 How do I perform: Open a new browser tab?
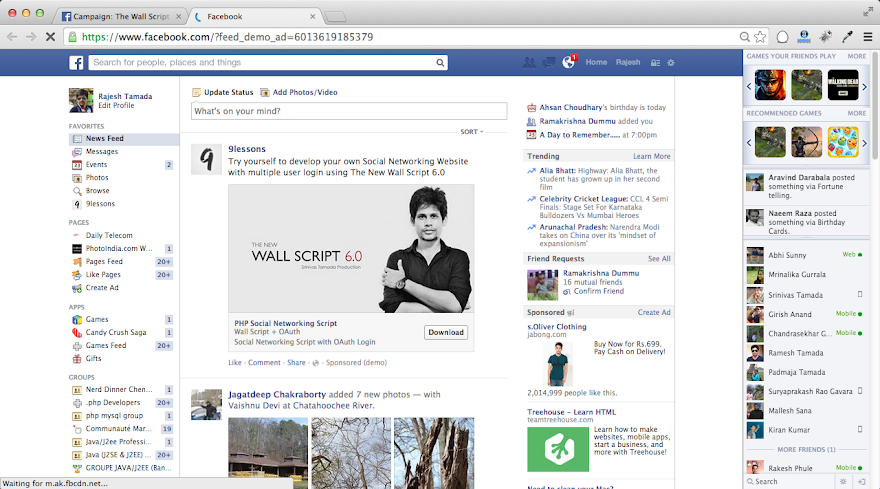click(x=336, y=17)
